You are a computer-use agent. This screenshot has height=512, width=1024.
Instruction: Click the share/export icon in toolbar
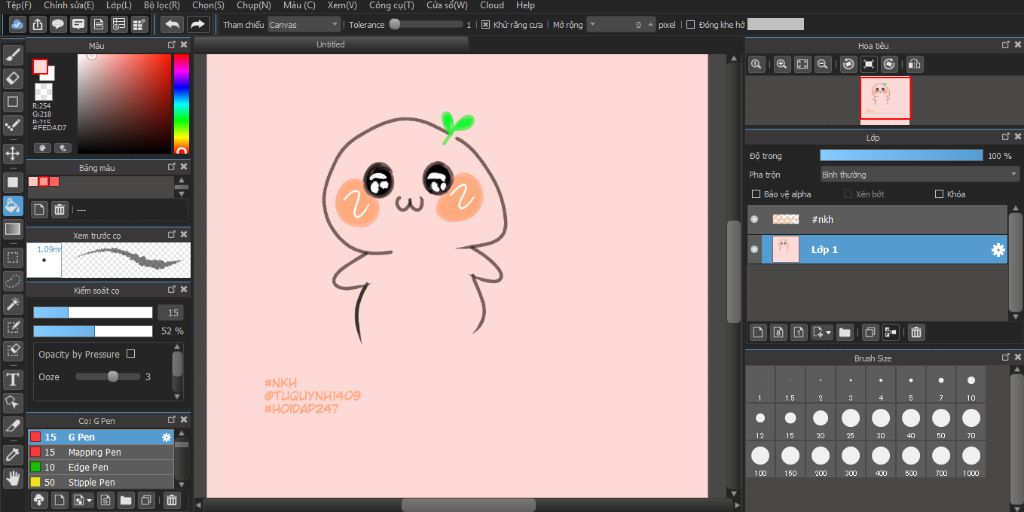pos(38,25)
